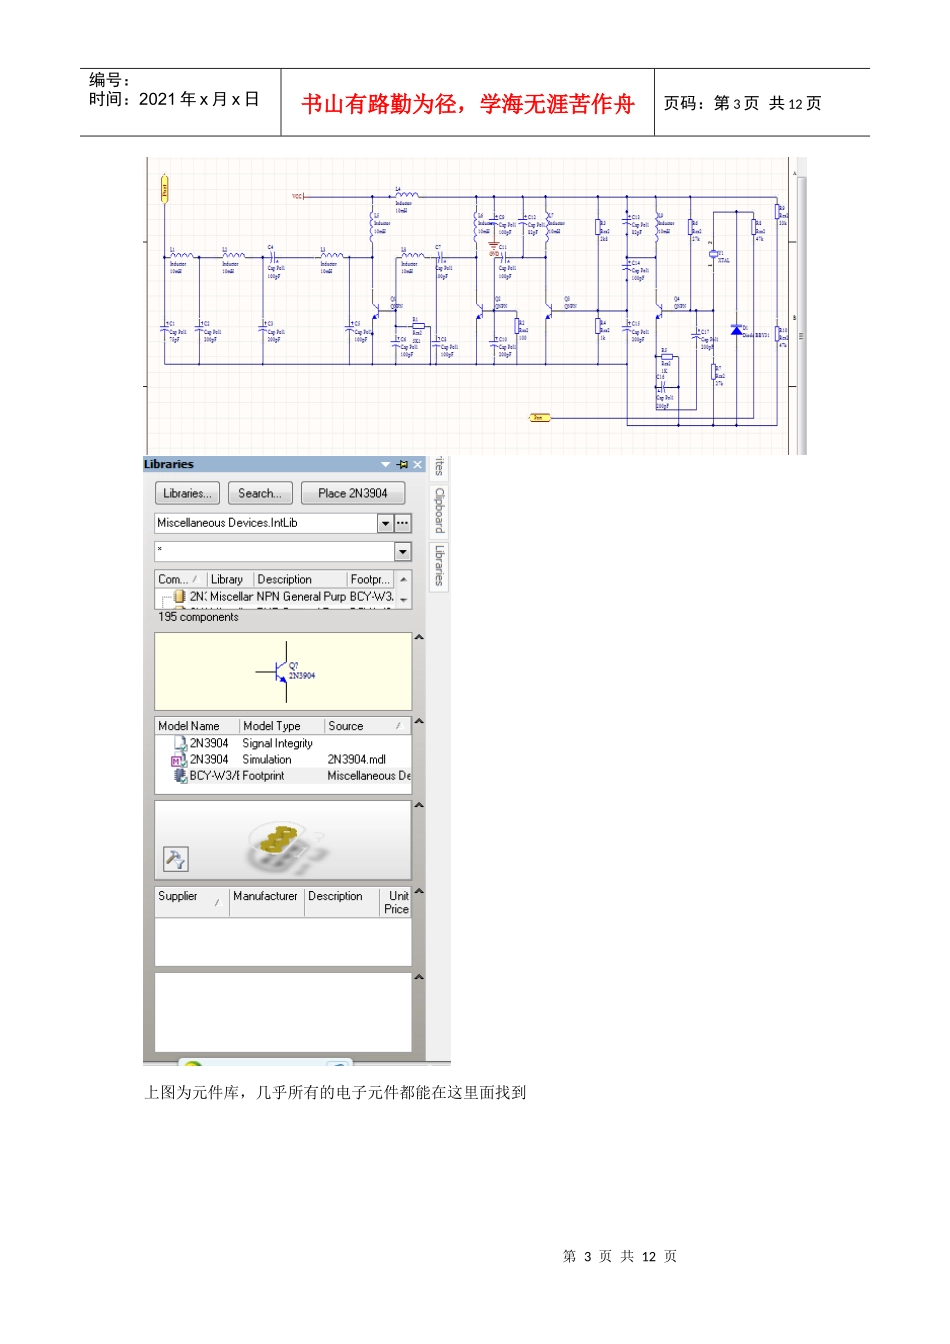The height and width of the screenshot is (1344, 950).
Task: Sort by Supplier column header
Action: point(192,902)
